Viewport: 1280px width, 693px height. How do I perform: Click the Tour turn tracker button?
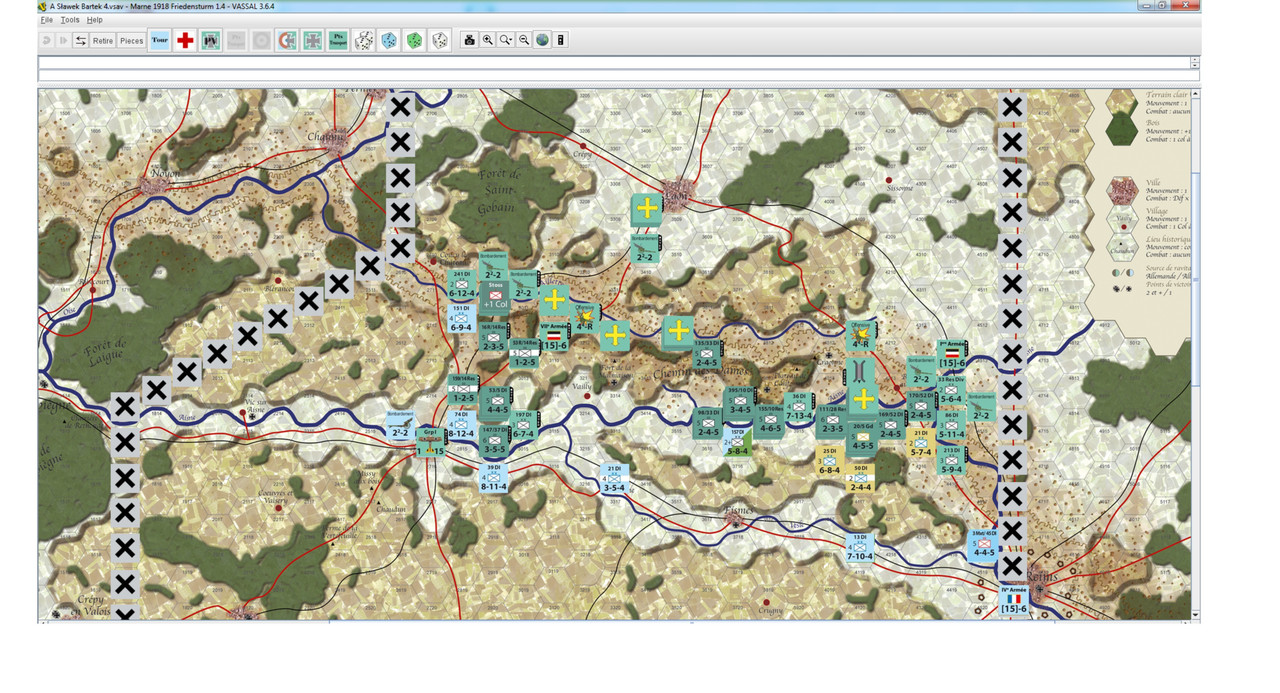coord(159,40)
